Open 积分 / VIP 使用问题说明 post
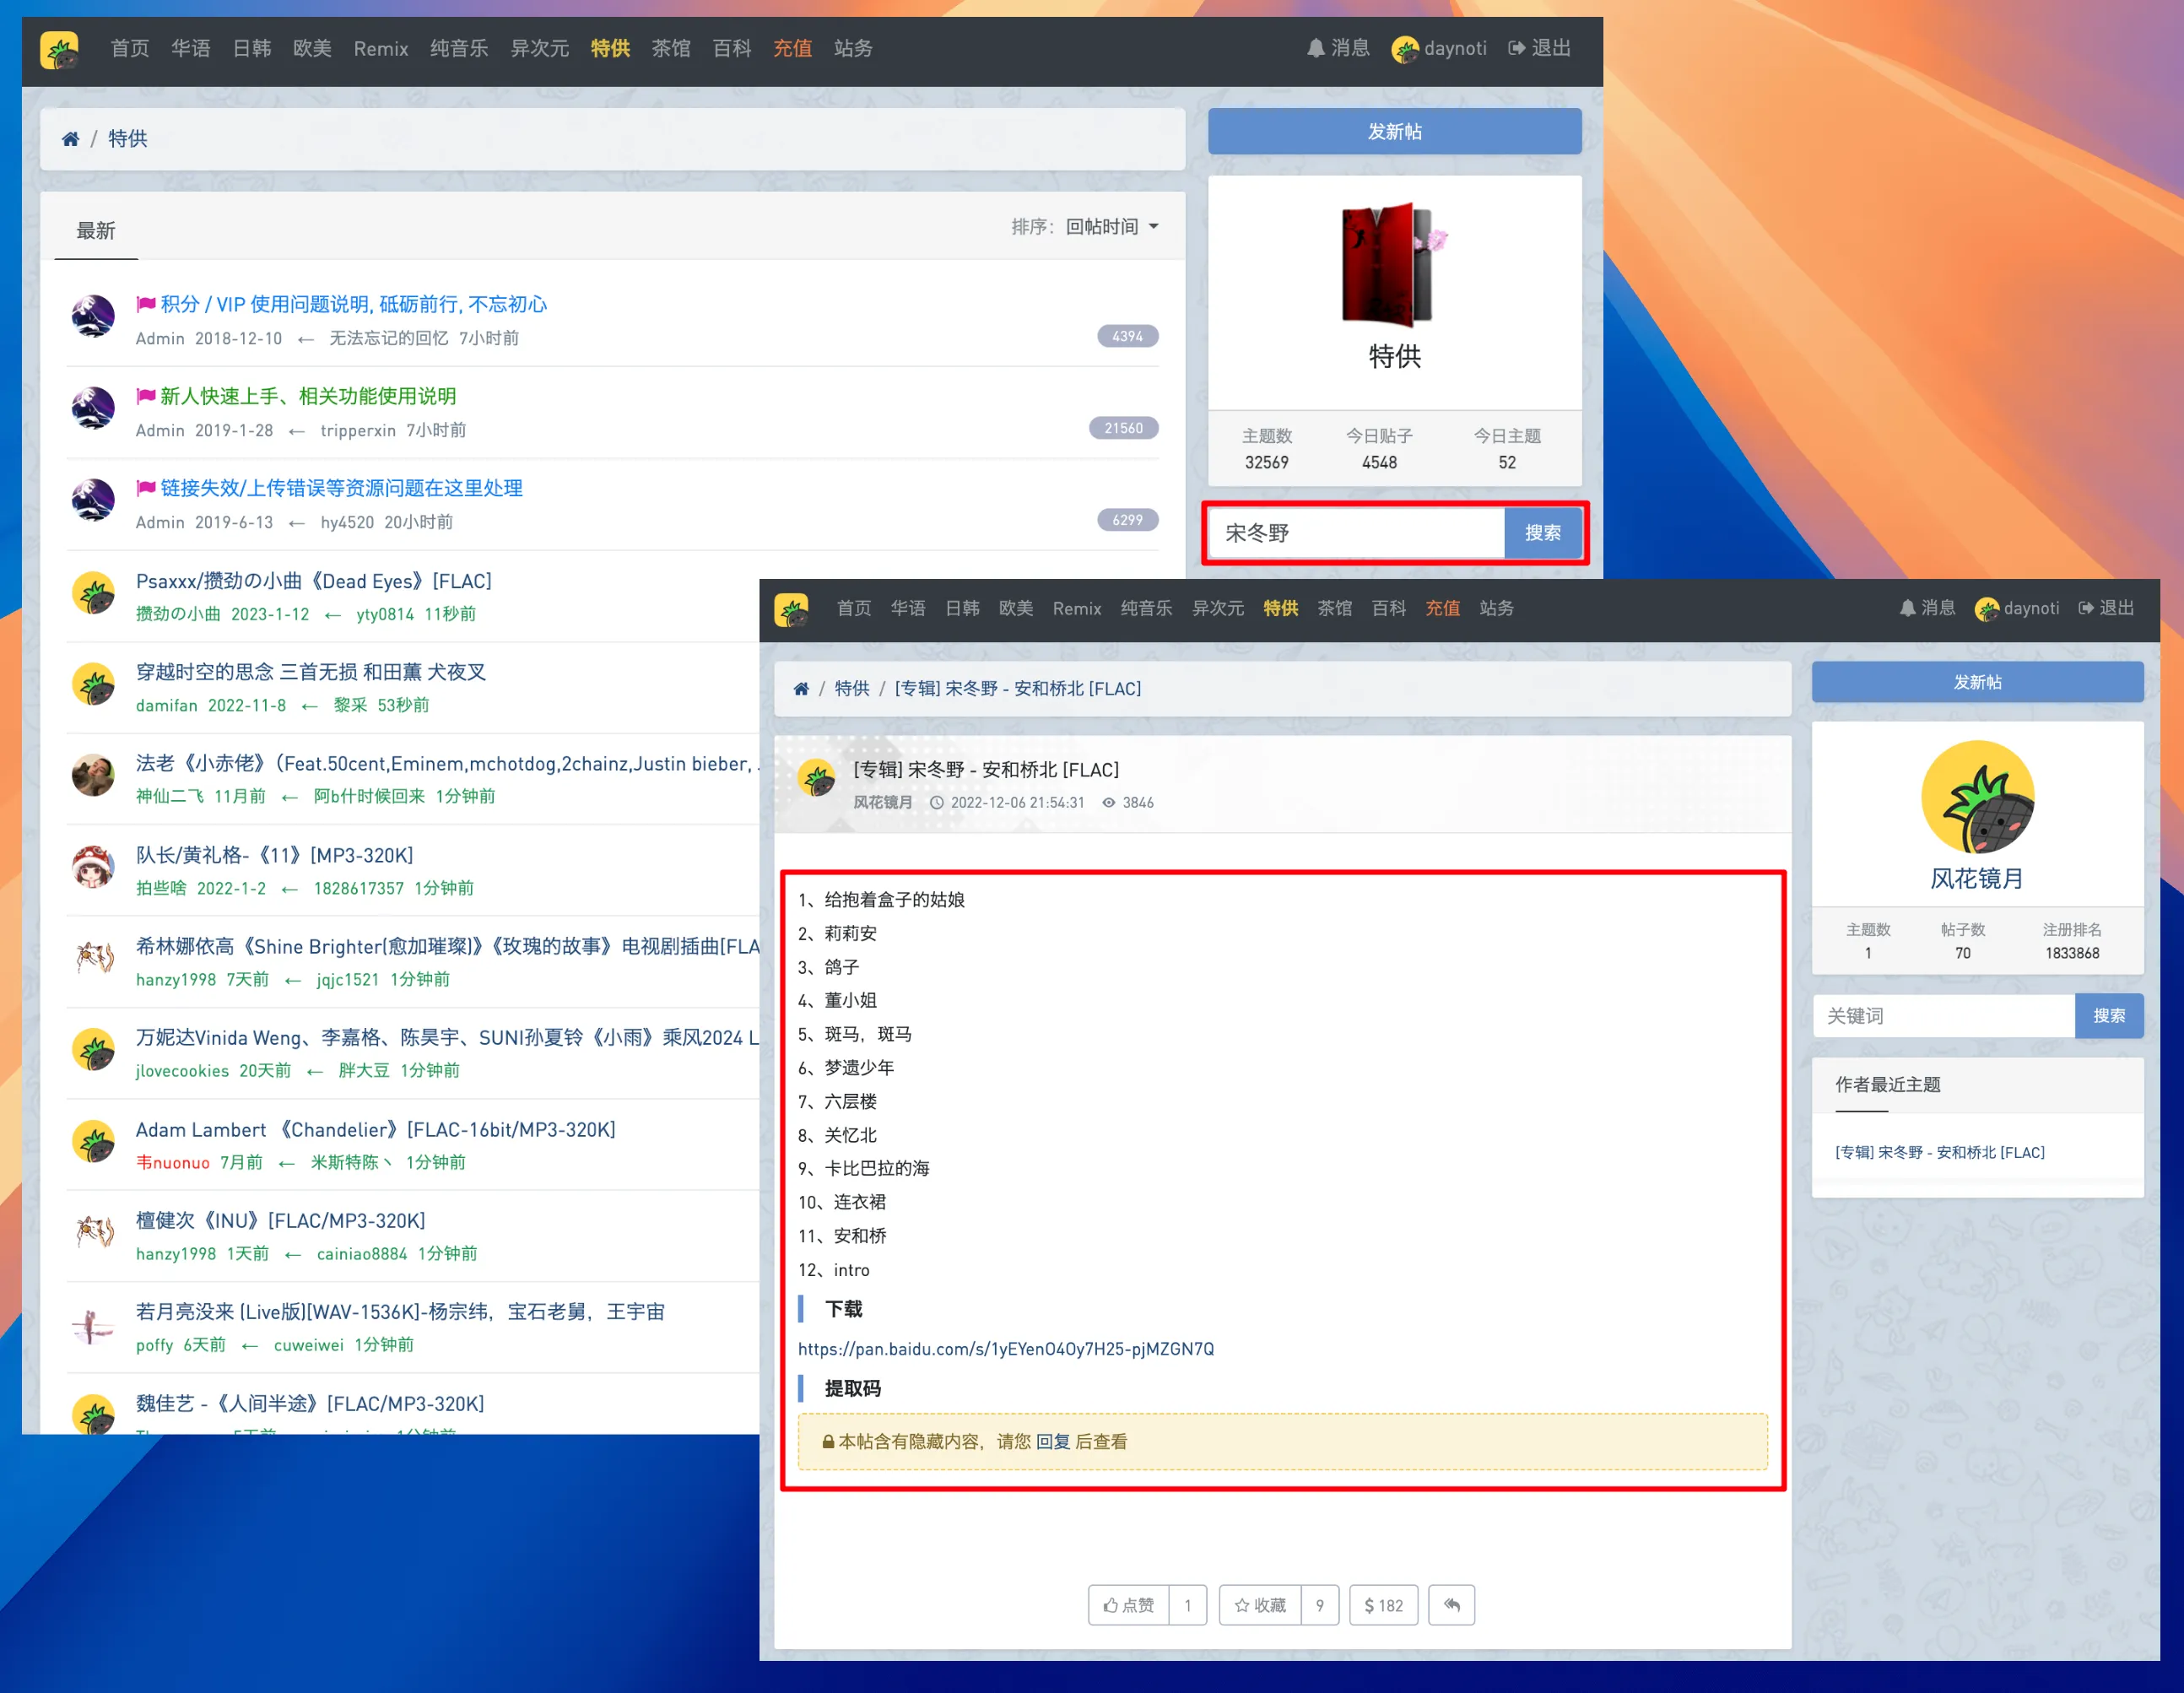This screenshot has width=2184, height=1693. 353,304
